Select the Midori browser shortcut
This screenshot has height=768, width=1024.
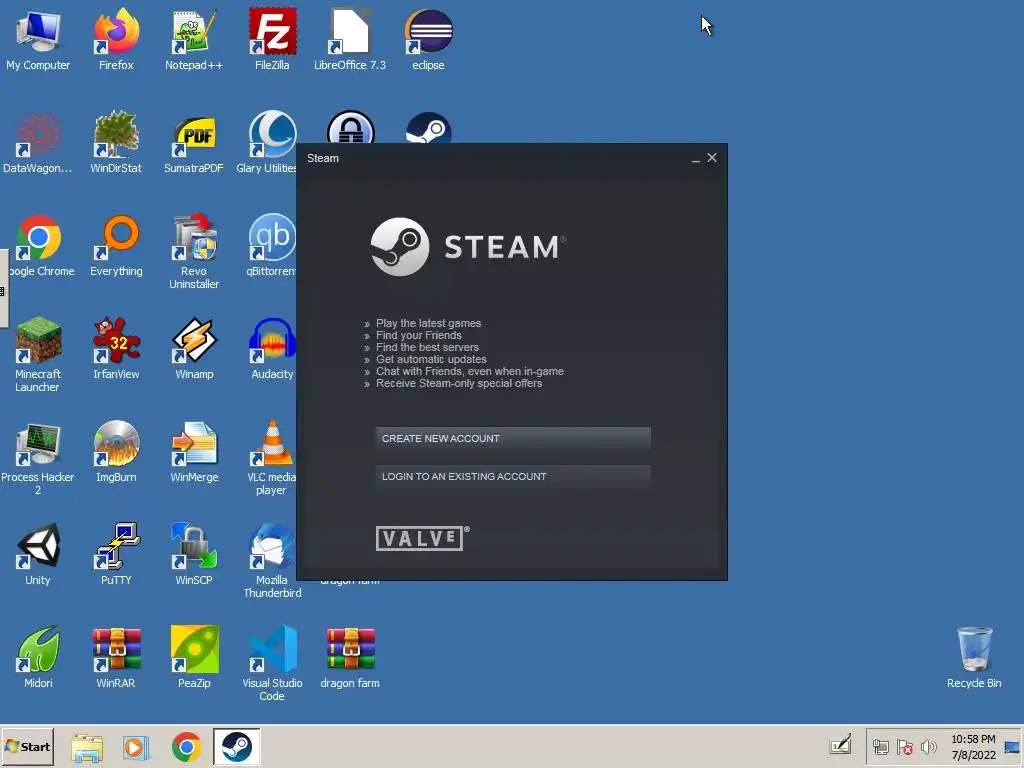38,658
